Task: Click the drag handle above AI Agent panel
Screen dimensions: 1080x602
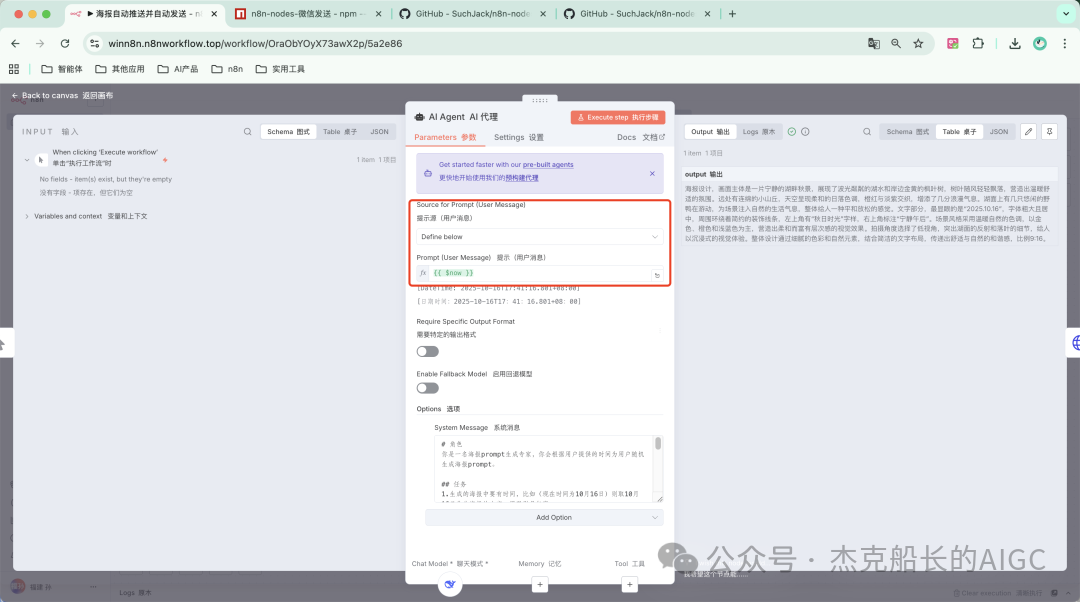Action: pos(540,101)
